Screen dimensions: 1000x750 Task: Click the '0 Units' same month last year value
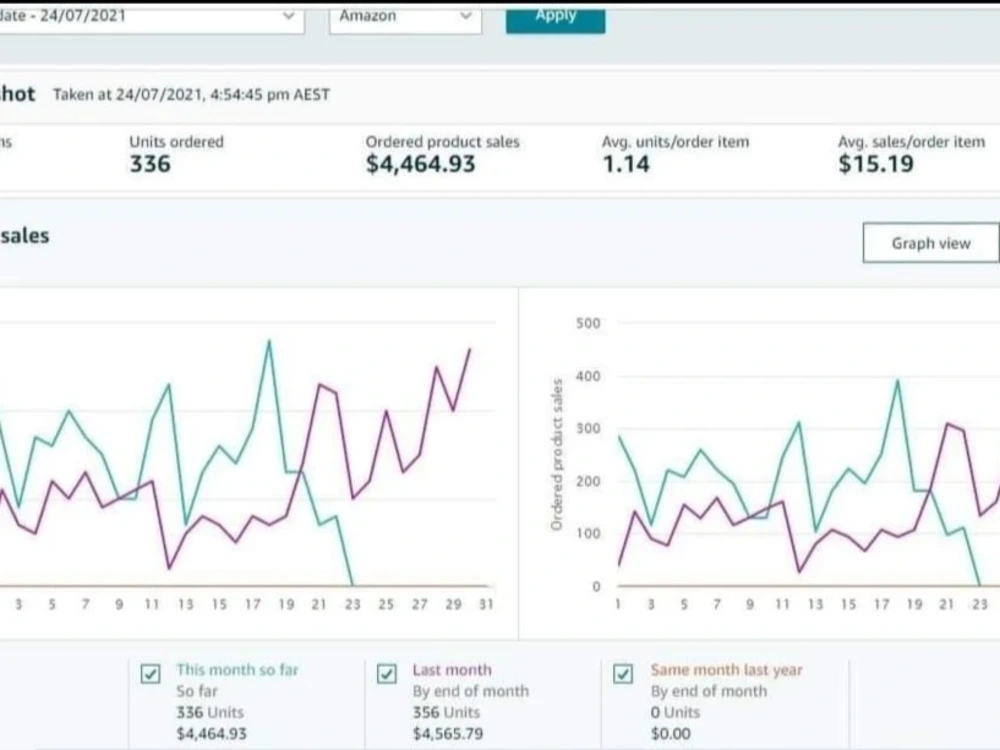[x=675, y=712]
